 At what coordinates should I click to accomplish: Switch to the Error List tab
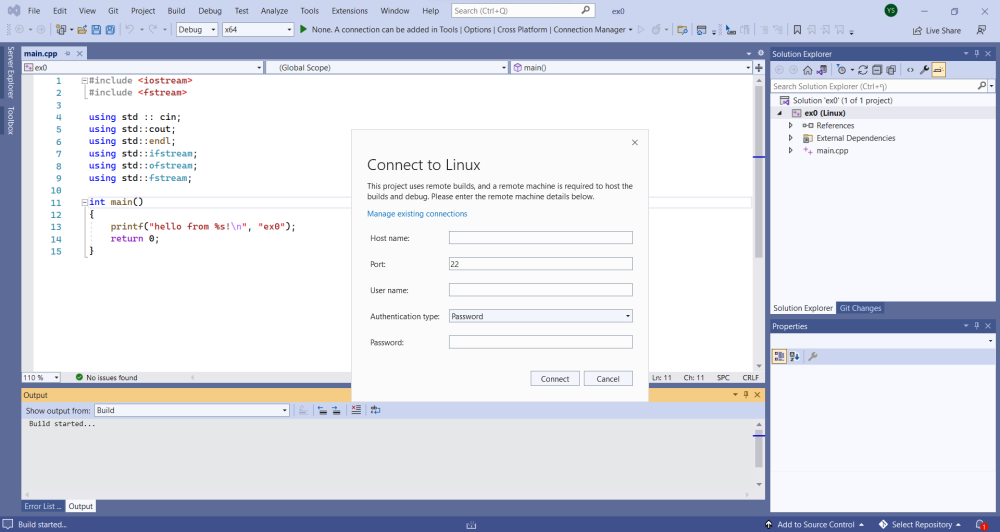coord(43,506)
